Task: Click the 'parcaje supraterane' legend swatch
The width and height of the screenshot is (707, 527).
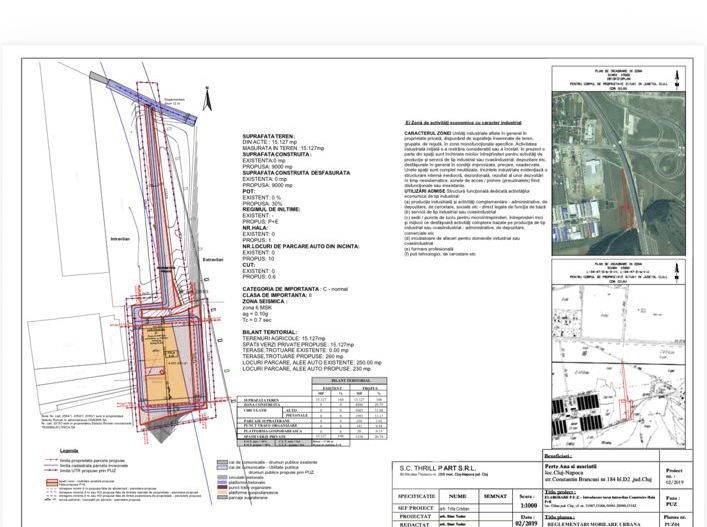Action: [222, 497]
